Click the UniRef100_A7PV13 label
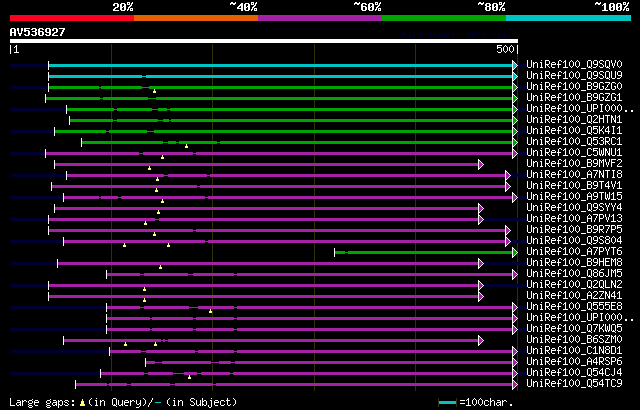This screenshot has width=640, height=410. tap(574, 219)
